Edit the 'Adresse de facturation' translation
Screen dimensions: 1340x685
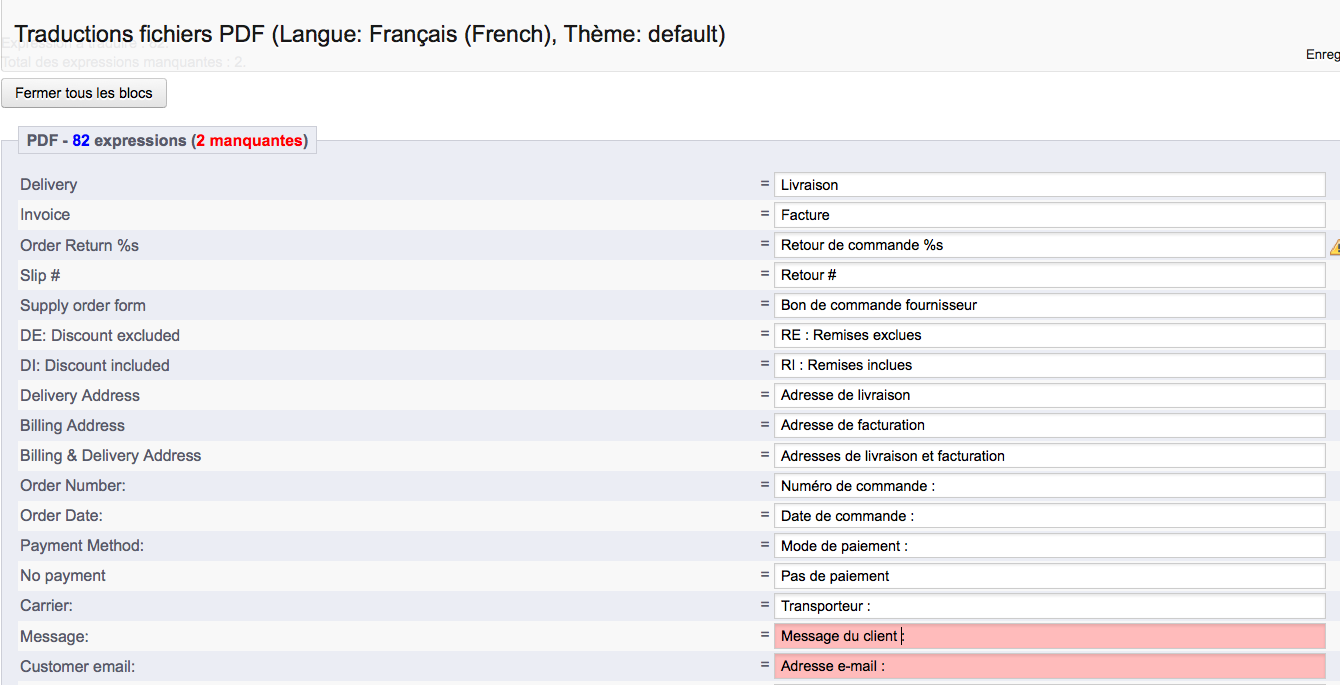click(x=1049, y=425)
